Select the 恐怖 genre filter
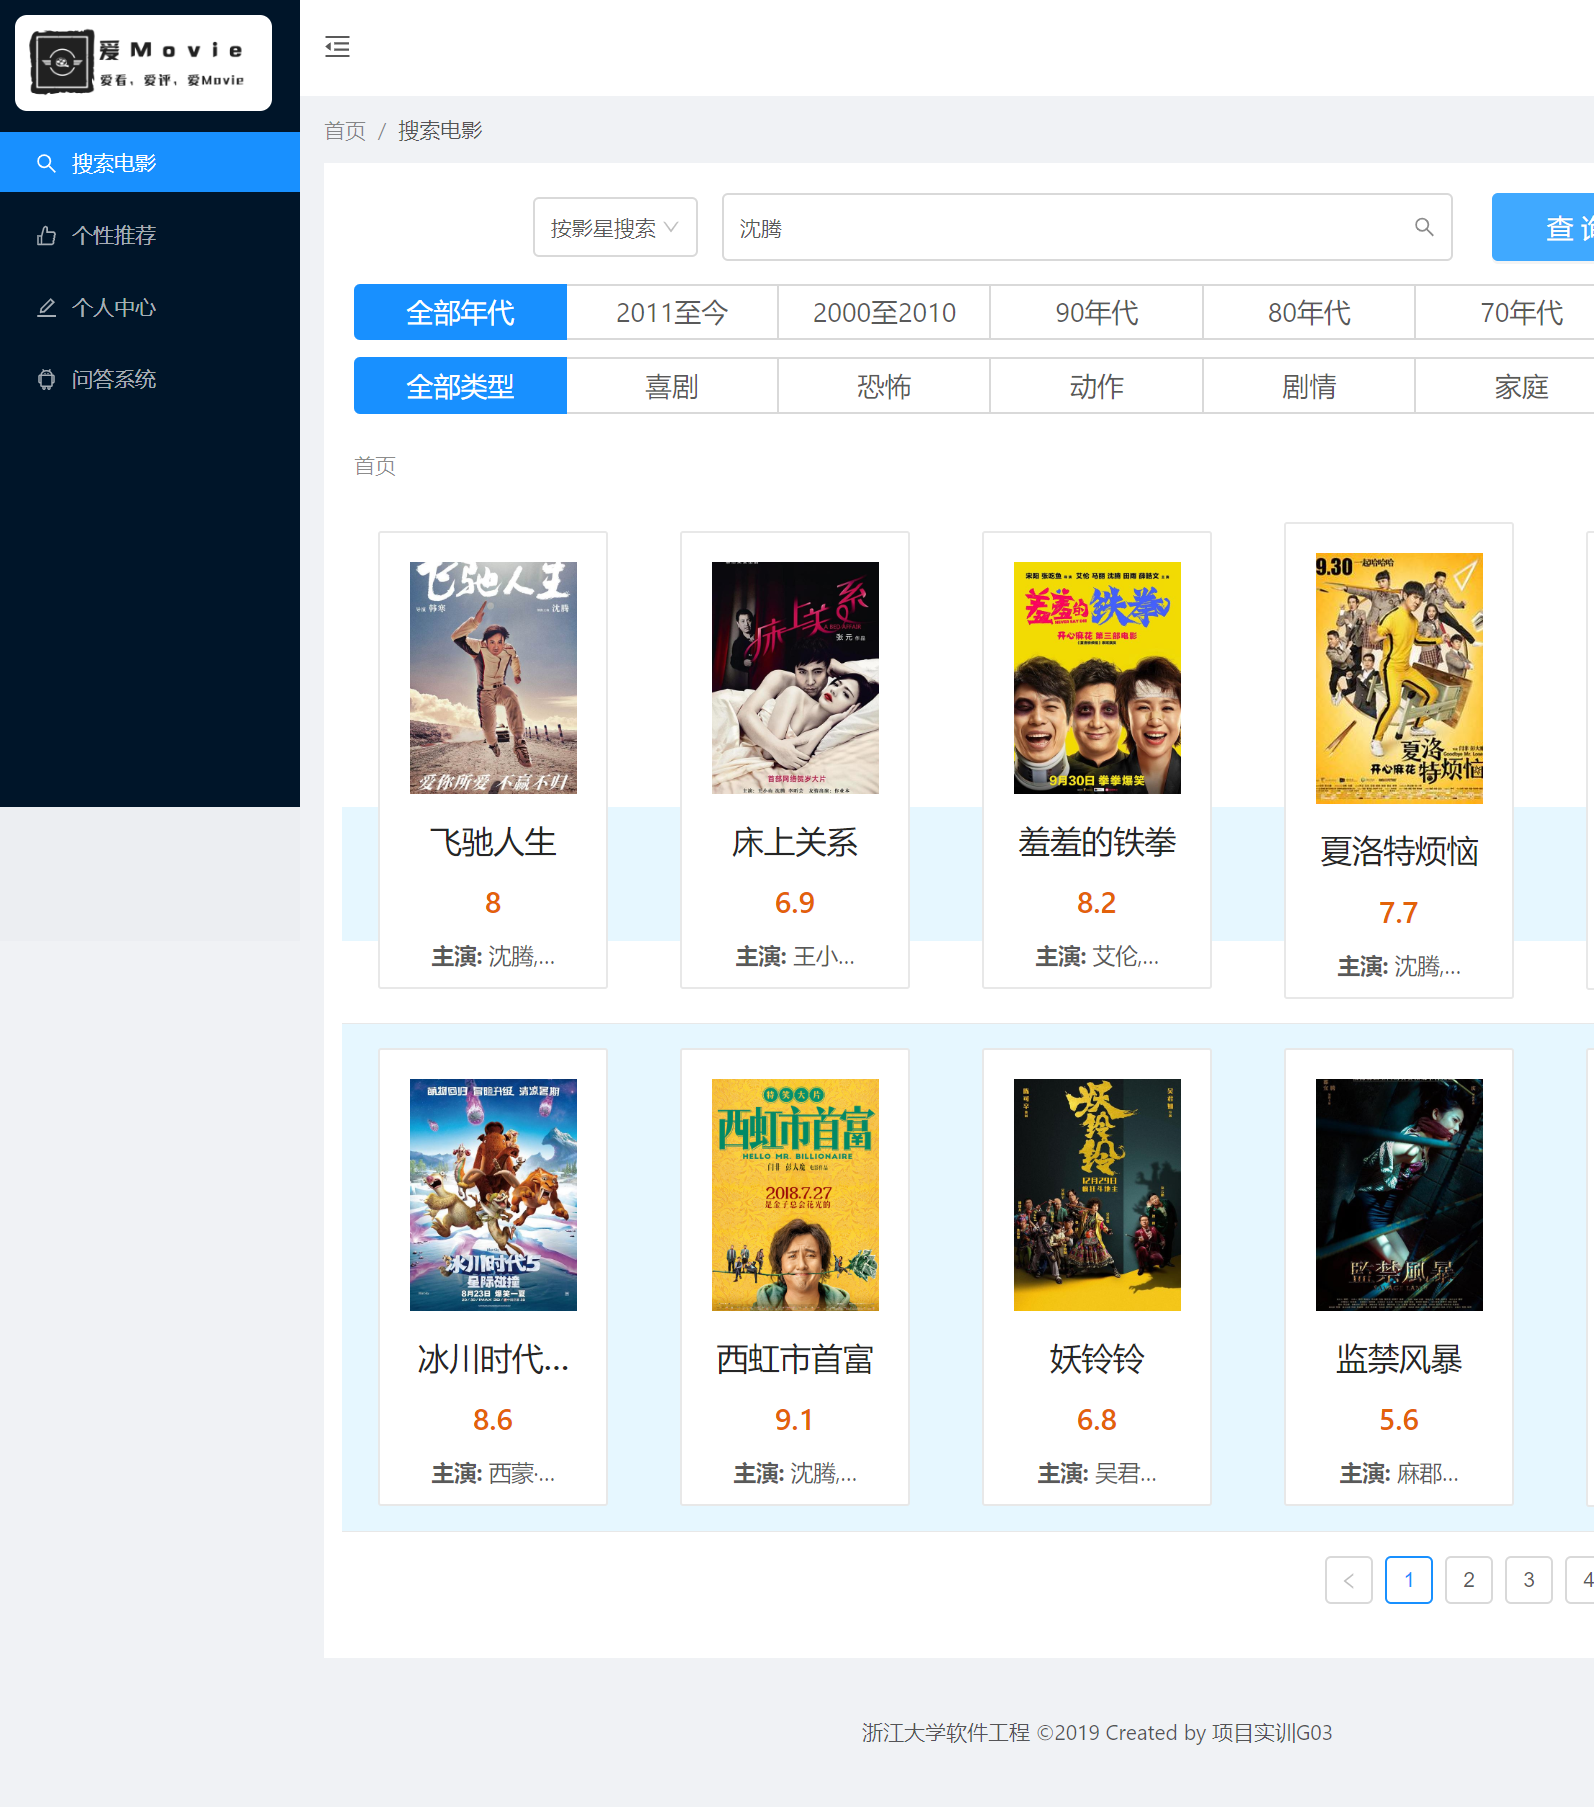Viewport: 1594px width, 1807px height. click(x=884, y=386)
